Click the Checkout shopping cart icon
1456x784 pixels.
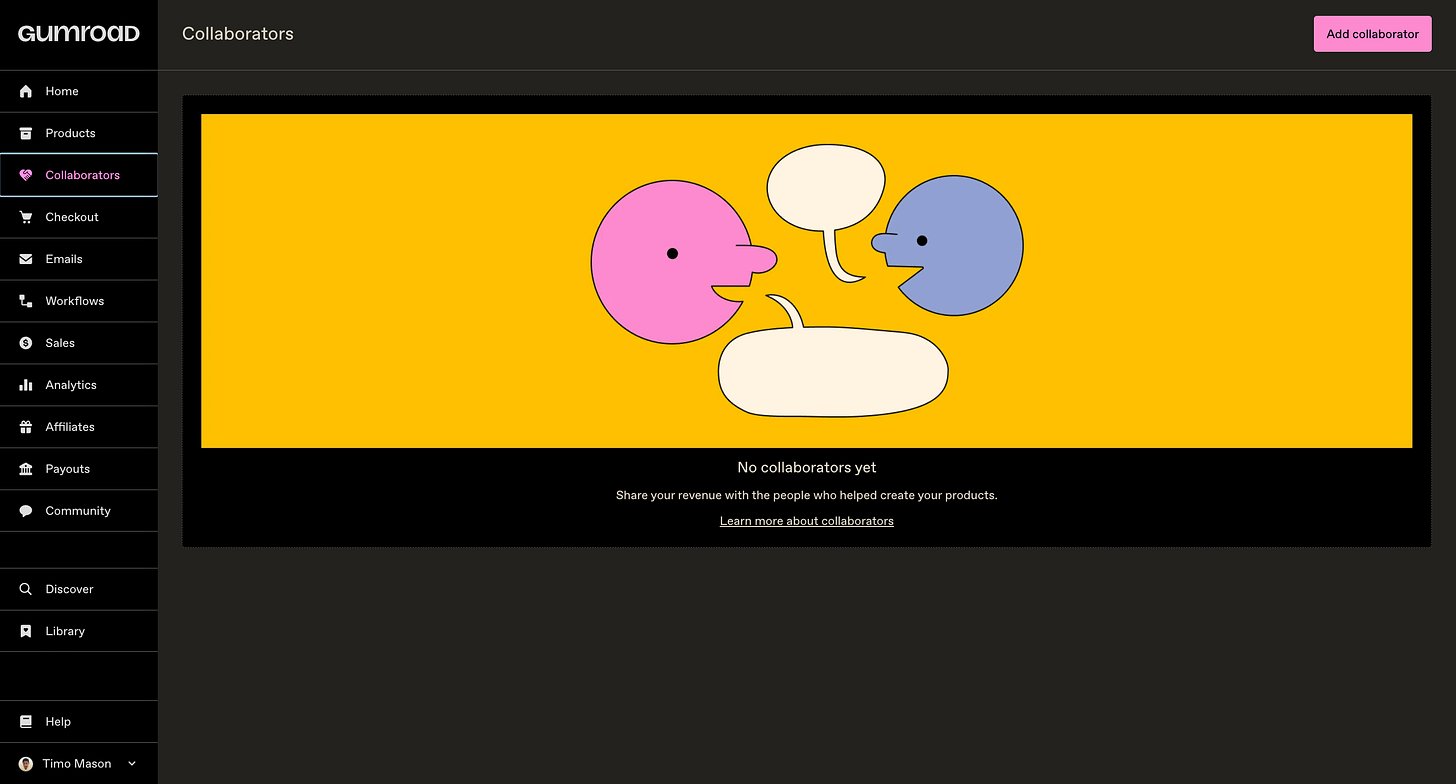point(26,217)
